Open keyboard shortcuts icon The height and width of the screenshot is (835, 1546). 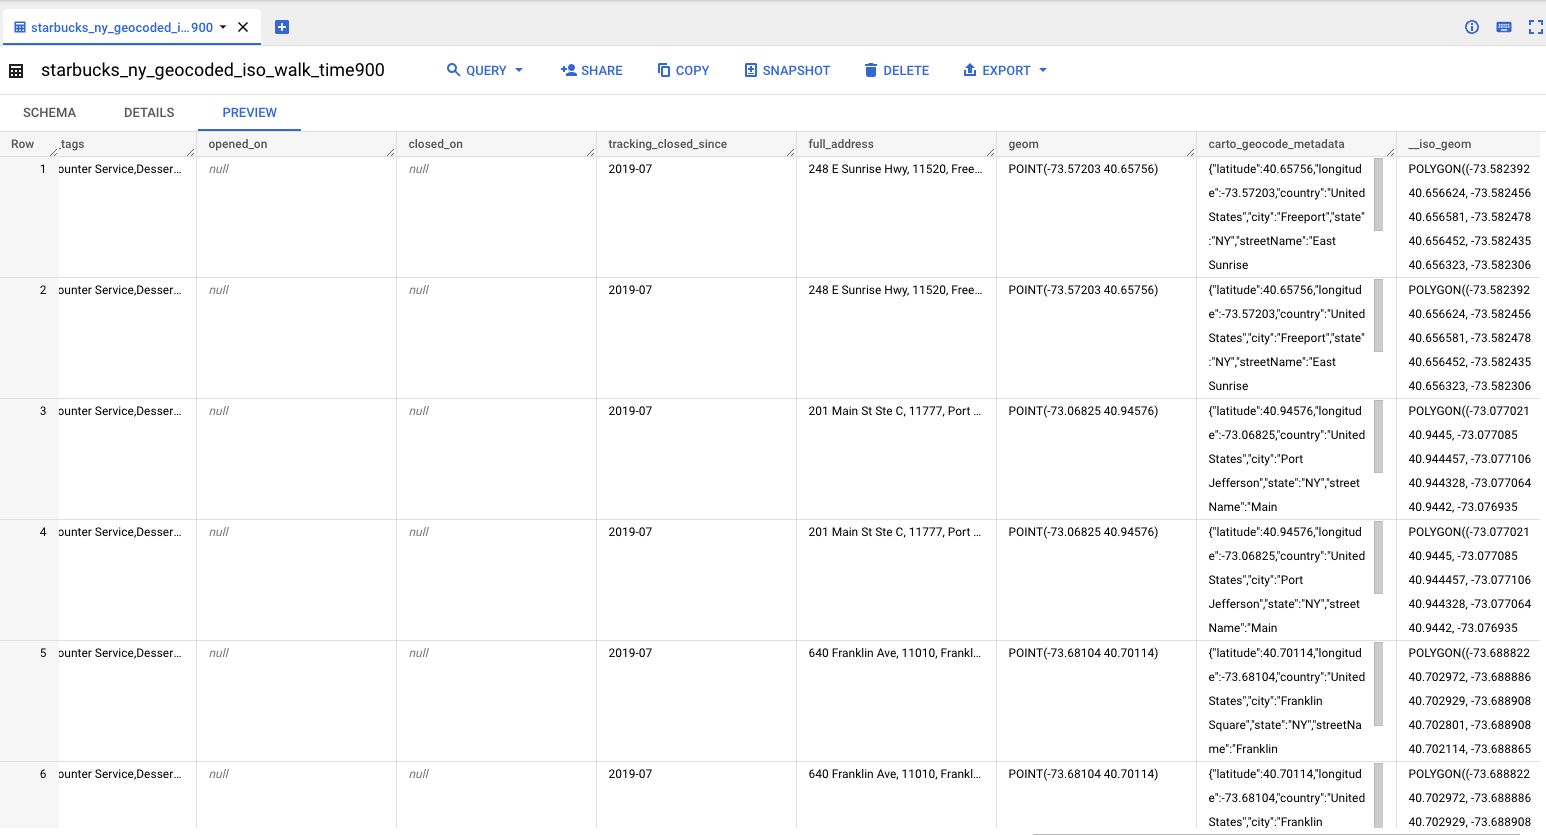tap(1503, 27)
